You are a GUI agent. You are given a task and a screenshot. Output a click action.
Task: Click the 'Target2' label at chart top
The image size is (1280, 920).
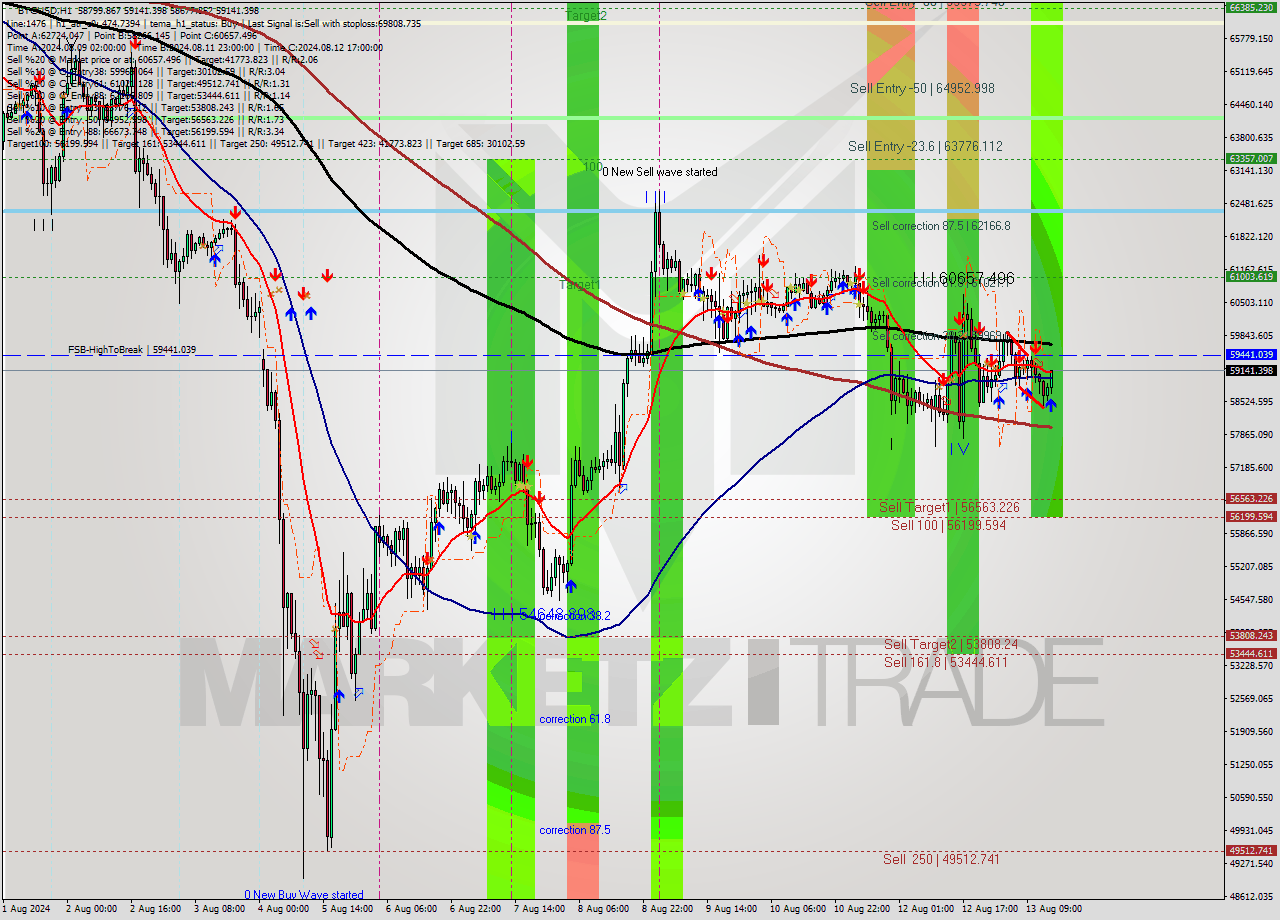586,16
